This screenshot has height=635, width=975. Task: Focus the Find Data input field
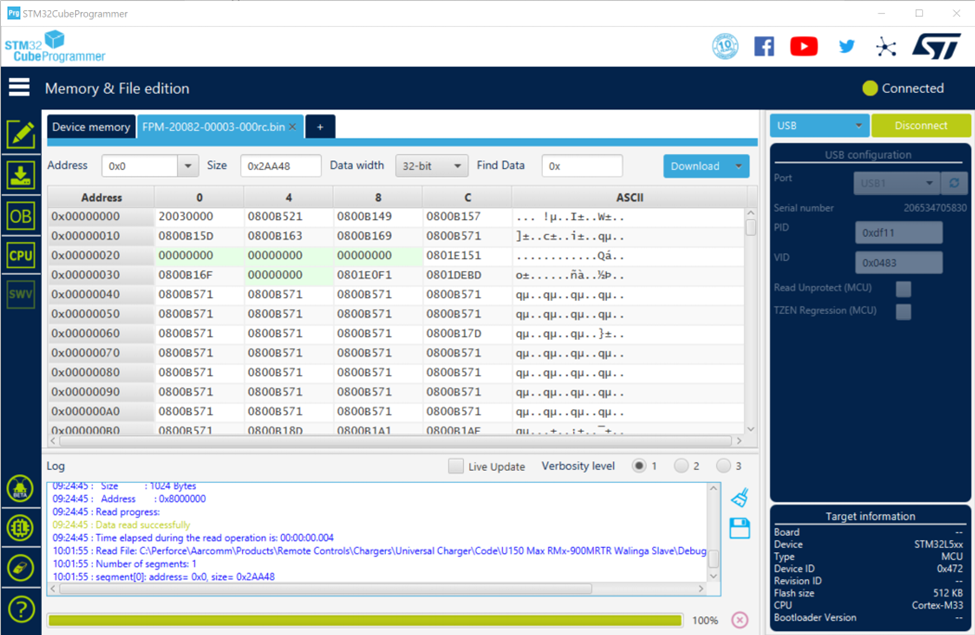pyautogui.click(x=582, y=166)
